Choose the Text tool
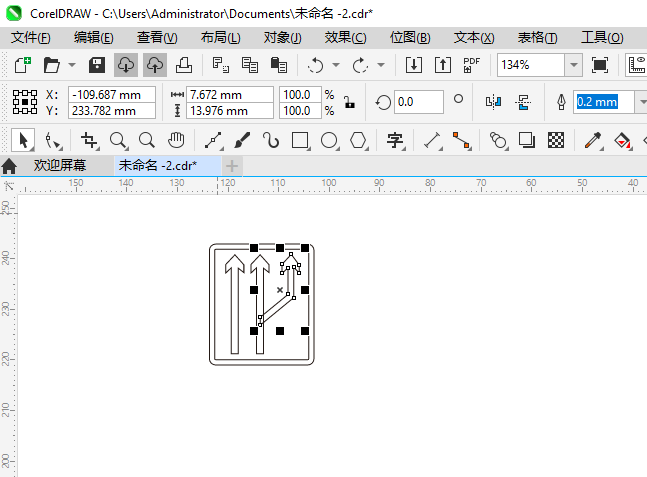This screenshot has width=647, height=477. pos(395,140)
